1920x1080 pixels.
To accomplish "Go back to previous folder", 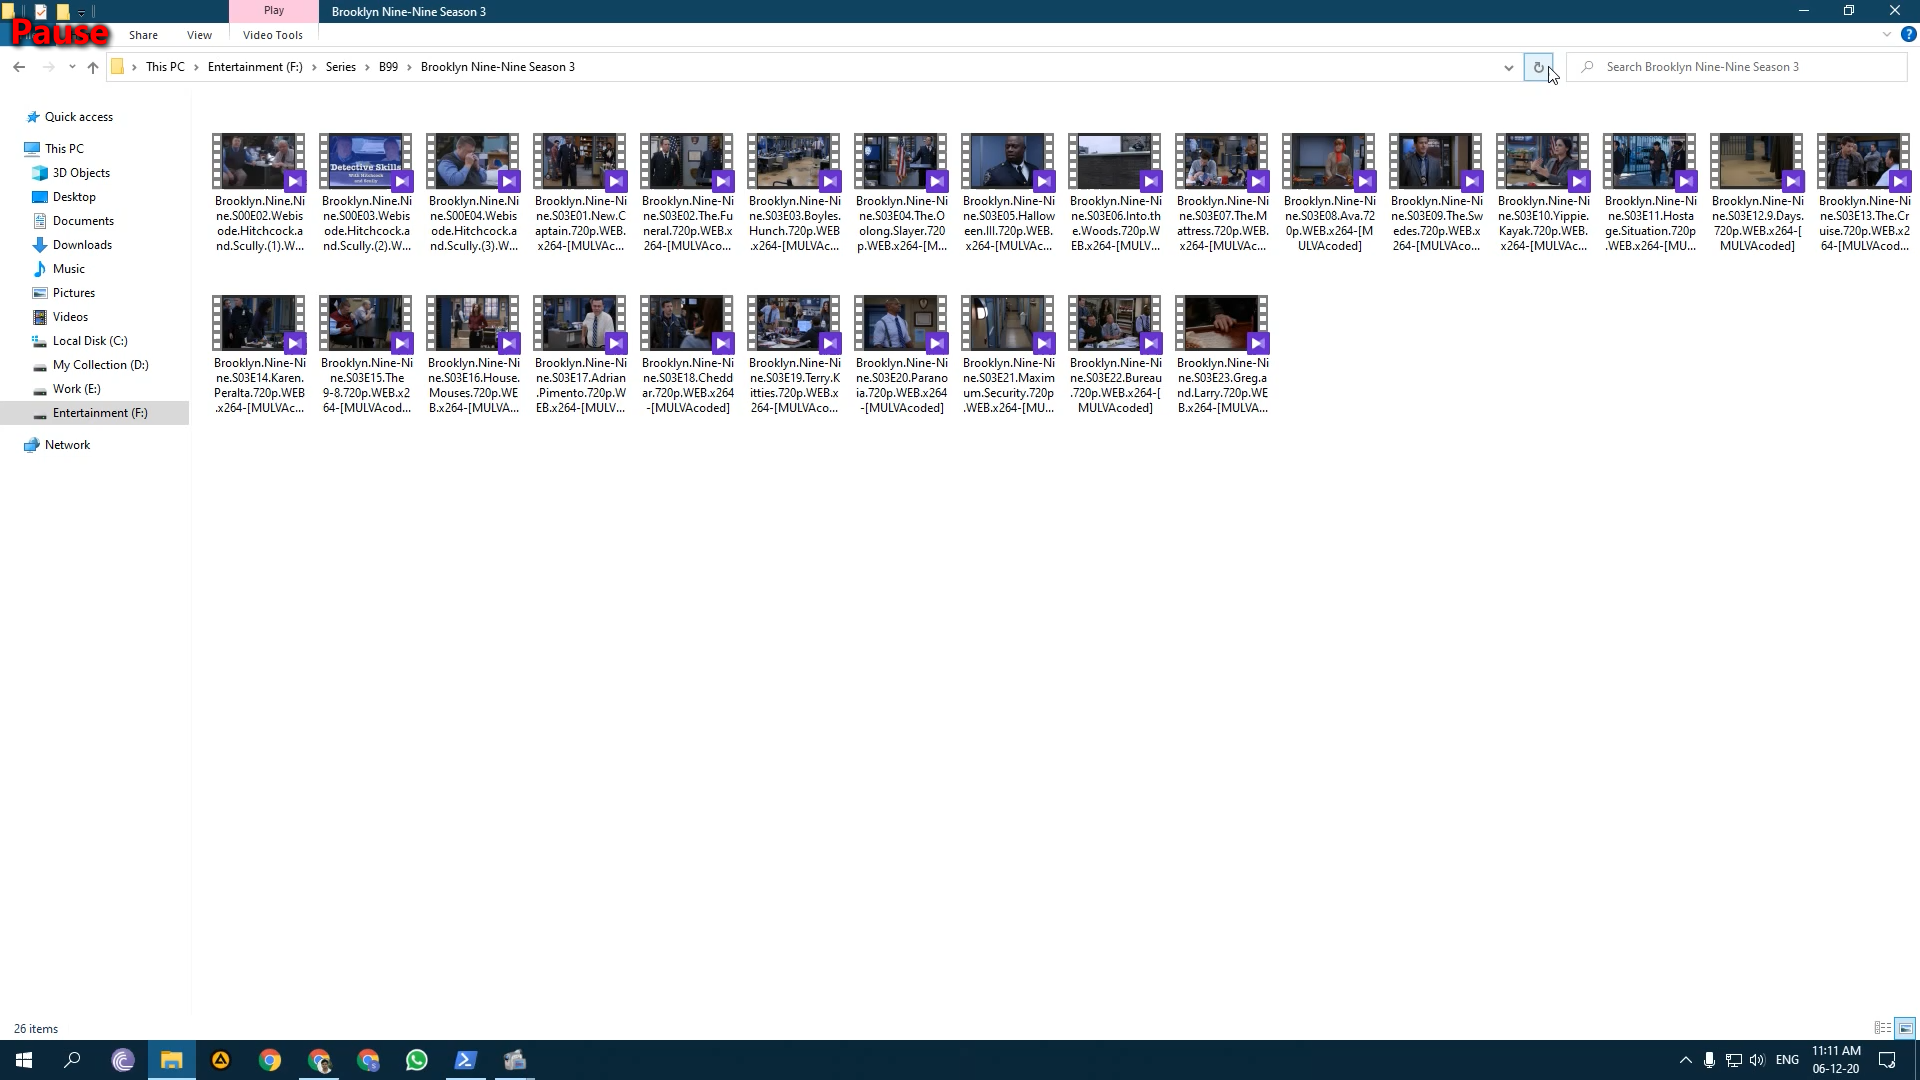I will pyautogui.click(x=19, y=67).
